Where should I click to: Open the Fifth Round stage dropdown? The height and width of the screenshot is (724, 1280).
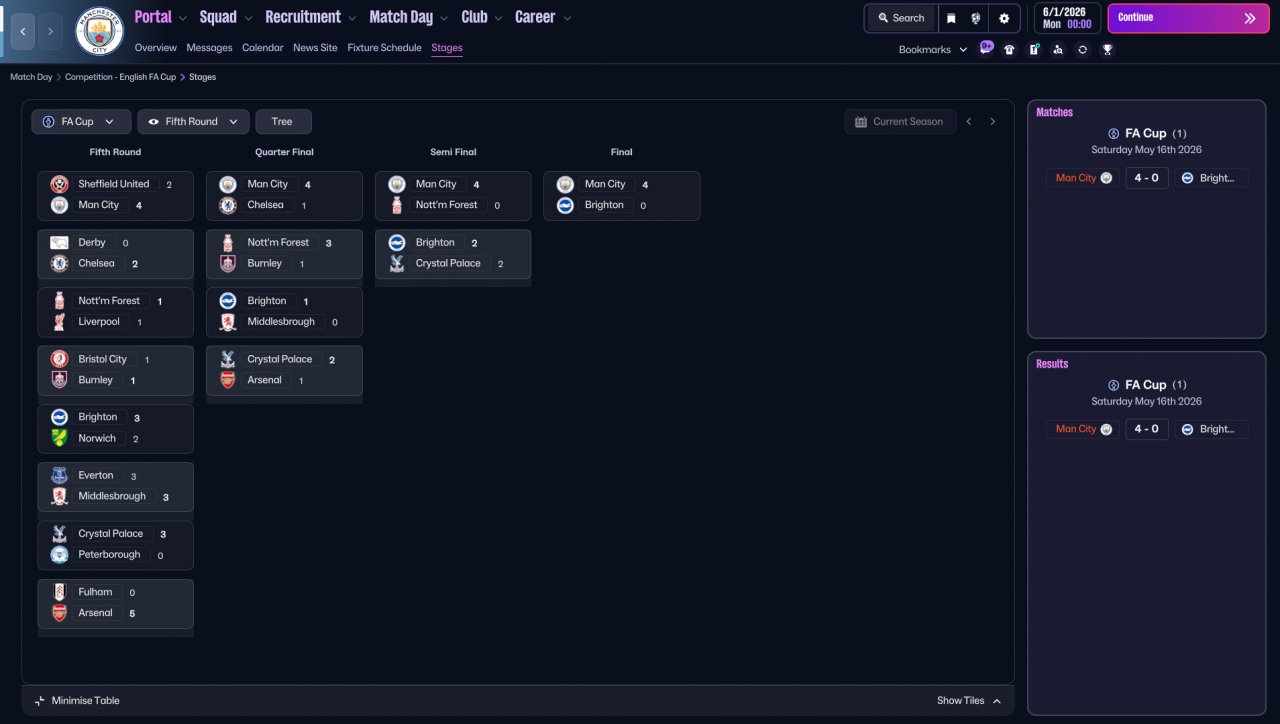click(x=193, y=122)
